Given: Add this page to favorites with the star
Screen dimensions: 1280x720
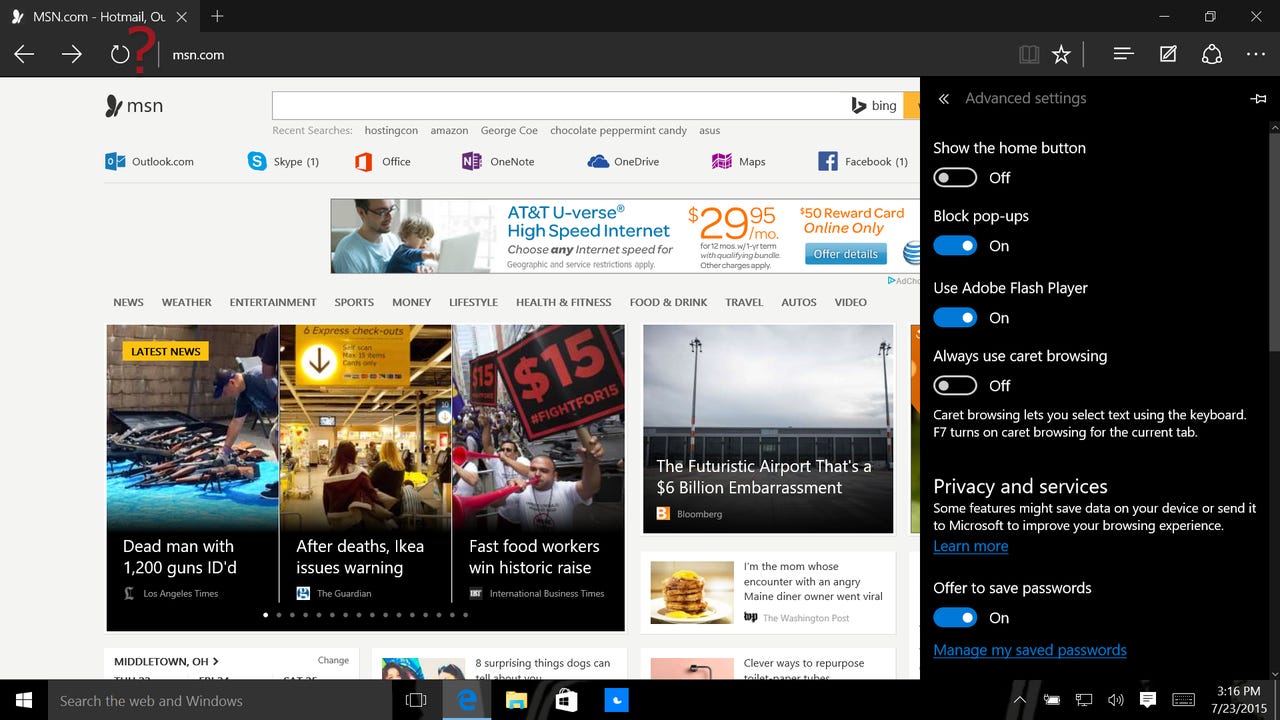Looking at the screenshot, I should [1061, 54].
